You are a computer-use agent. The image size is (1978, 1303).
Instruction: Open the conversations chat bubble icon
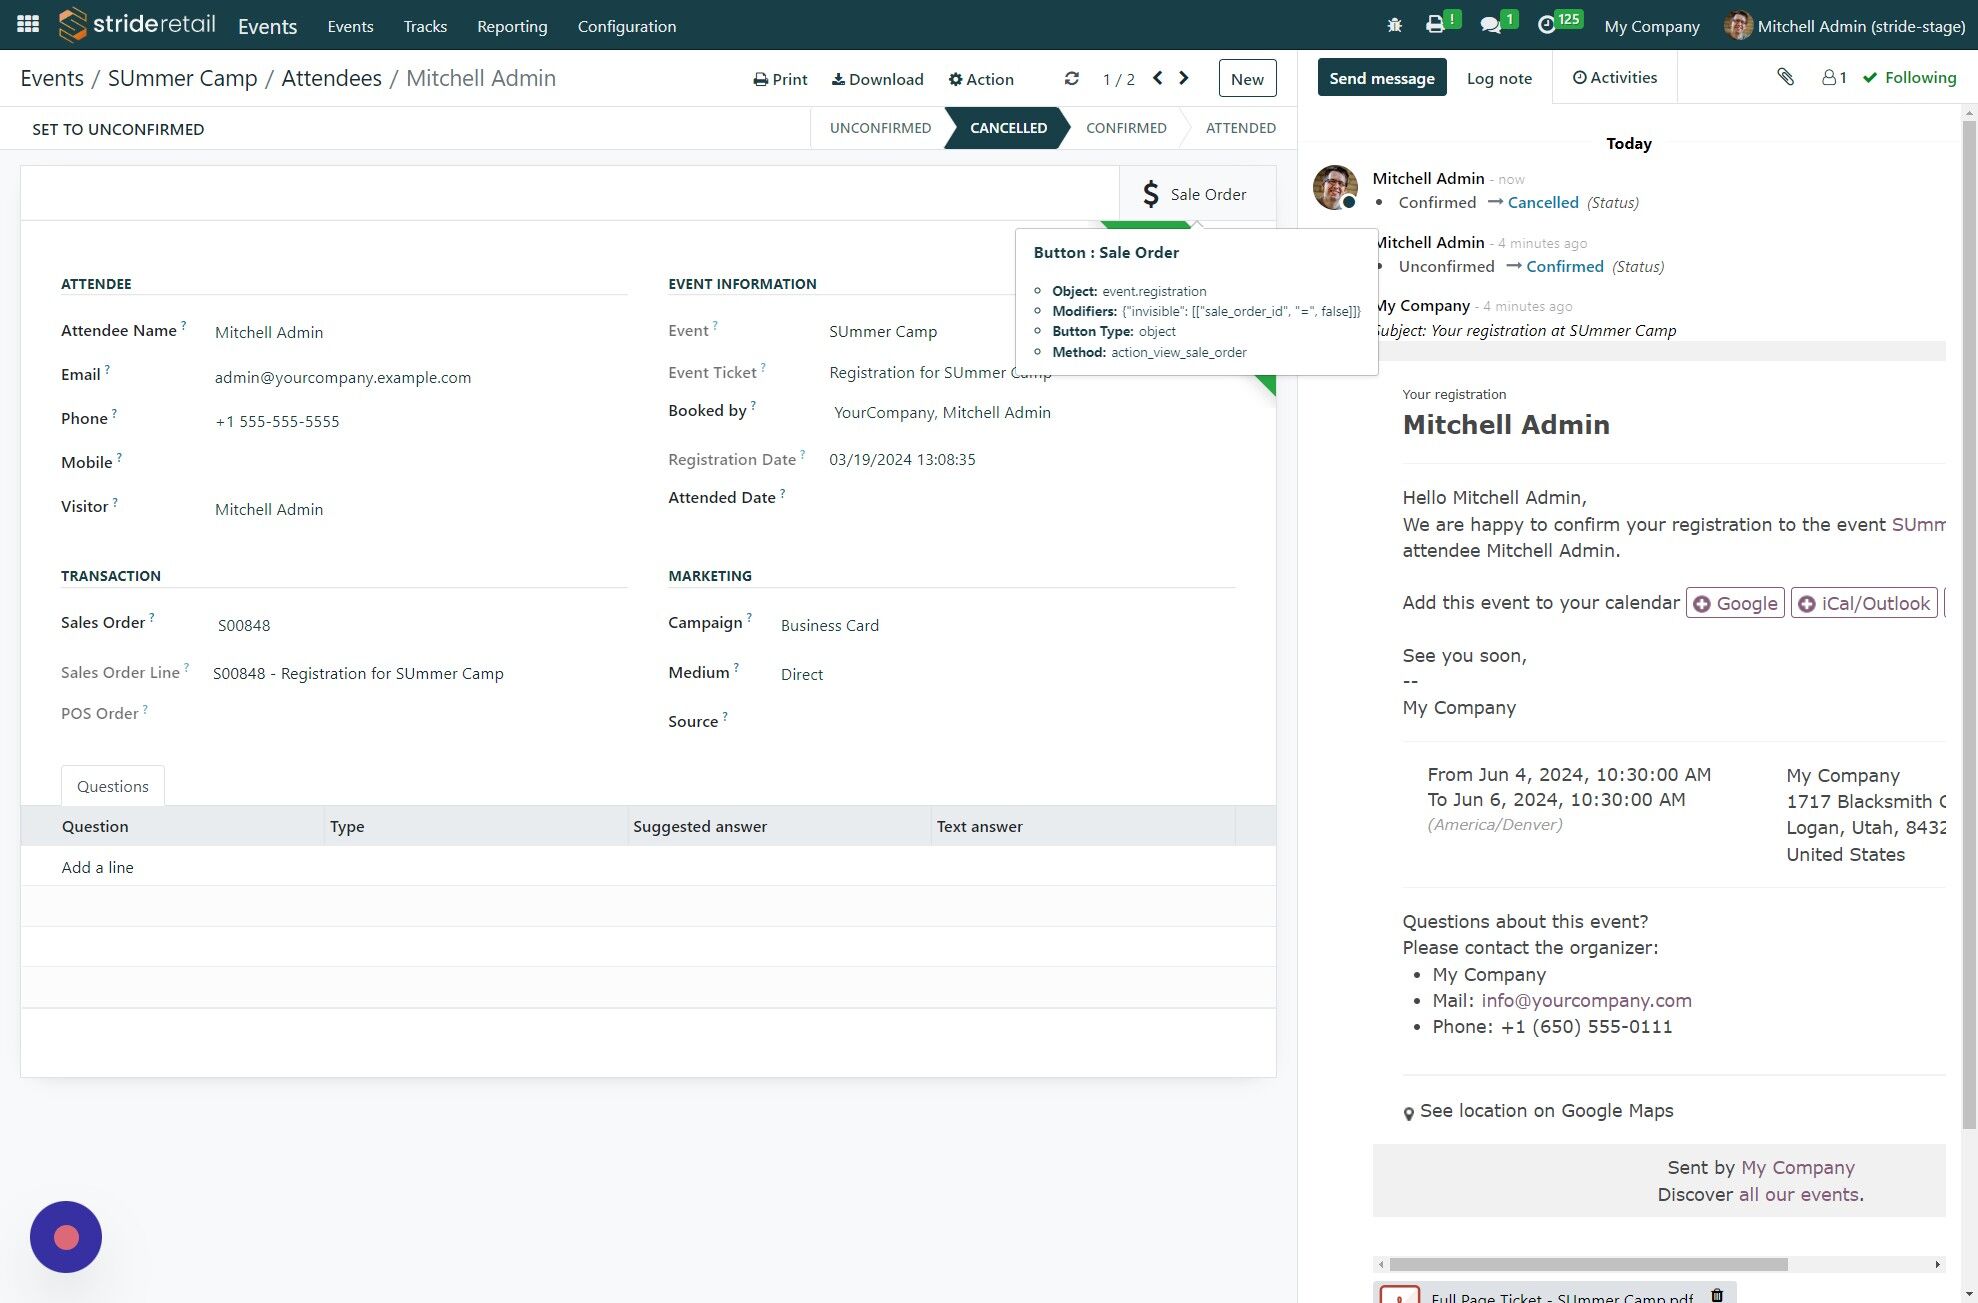[1491, 26]
